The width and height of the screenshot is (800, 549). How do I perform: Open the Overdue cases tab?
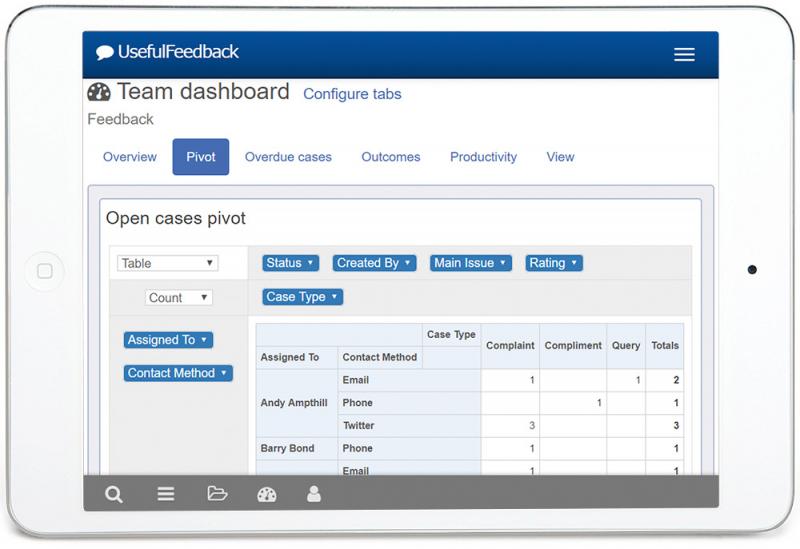point(288,157)
